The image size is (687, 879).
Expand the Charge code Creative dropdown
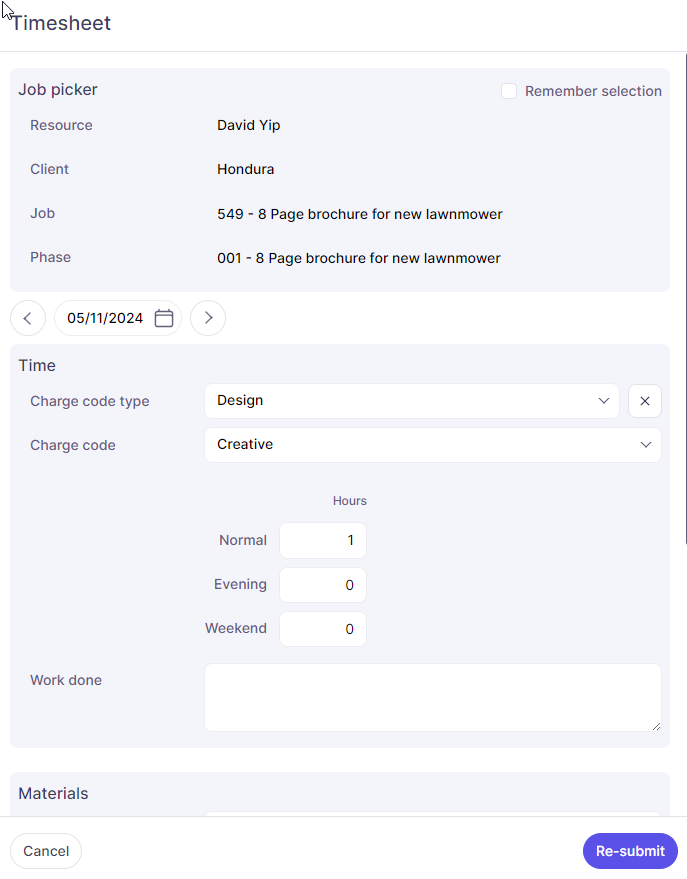pos(432,445)
